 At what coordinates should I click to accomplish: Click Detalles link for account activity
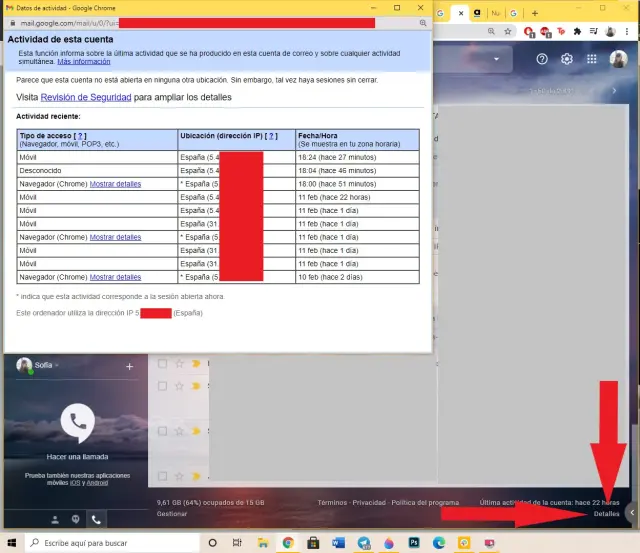click(x=606, y=513)
